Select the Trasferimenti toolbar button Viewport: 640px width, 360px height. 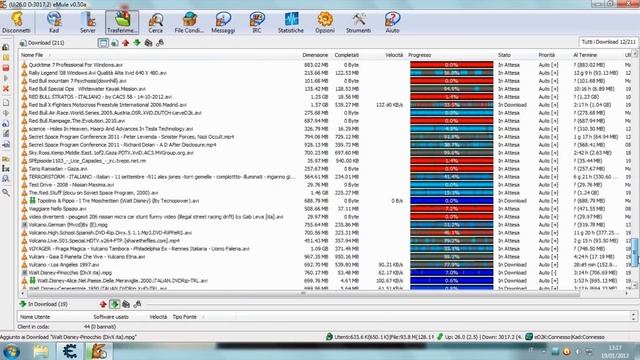click(x=122, y=22)
